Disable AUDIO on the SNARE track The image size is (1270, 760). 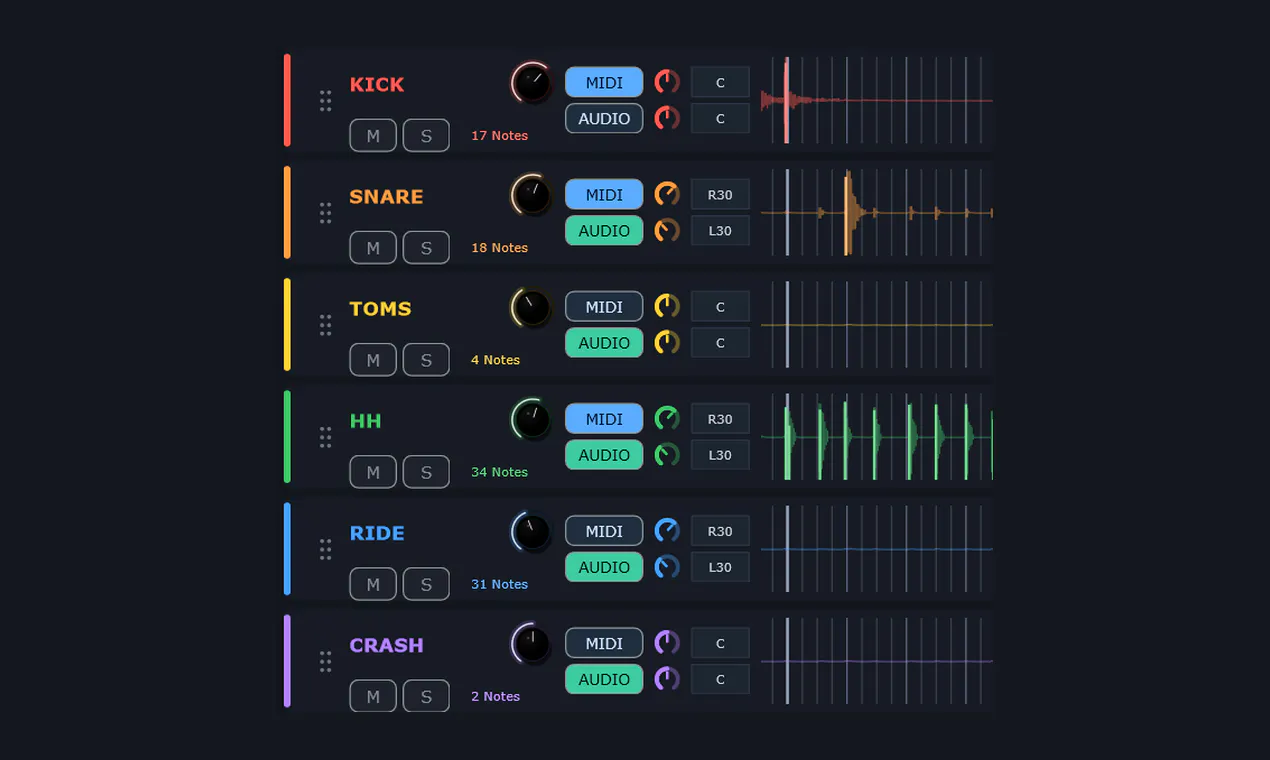[604, 231]
